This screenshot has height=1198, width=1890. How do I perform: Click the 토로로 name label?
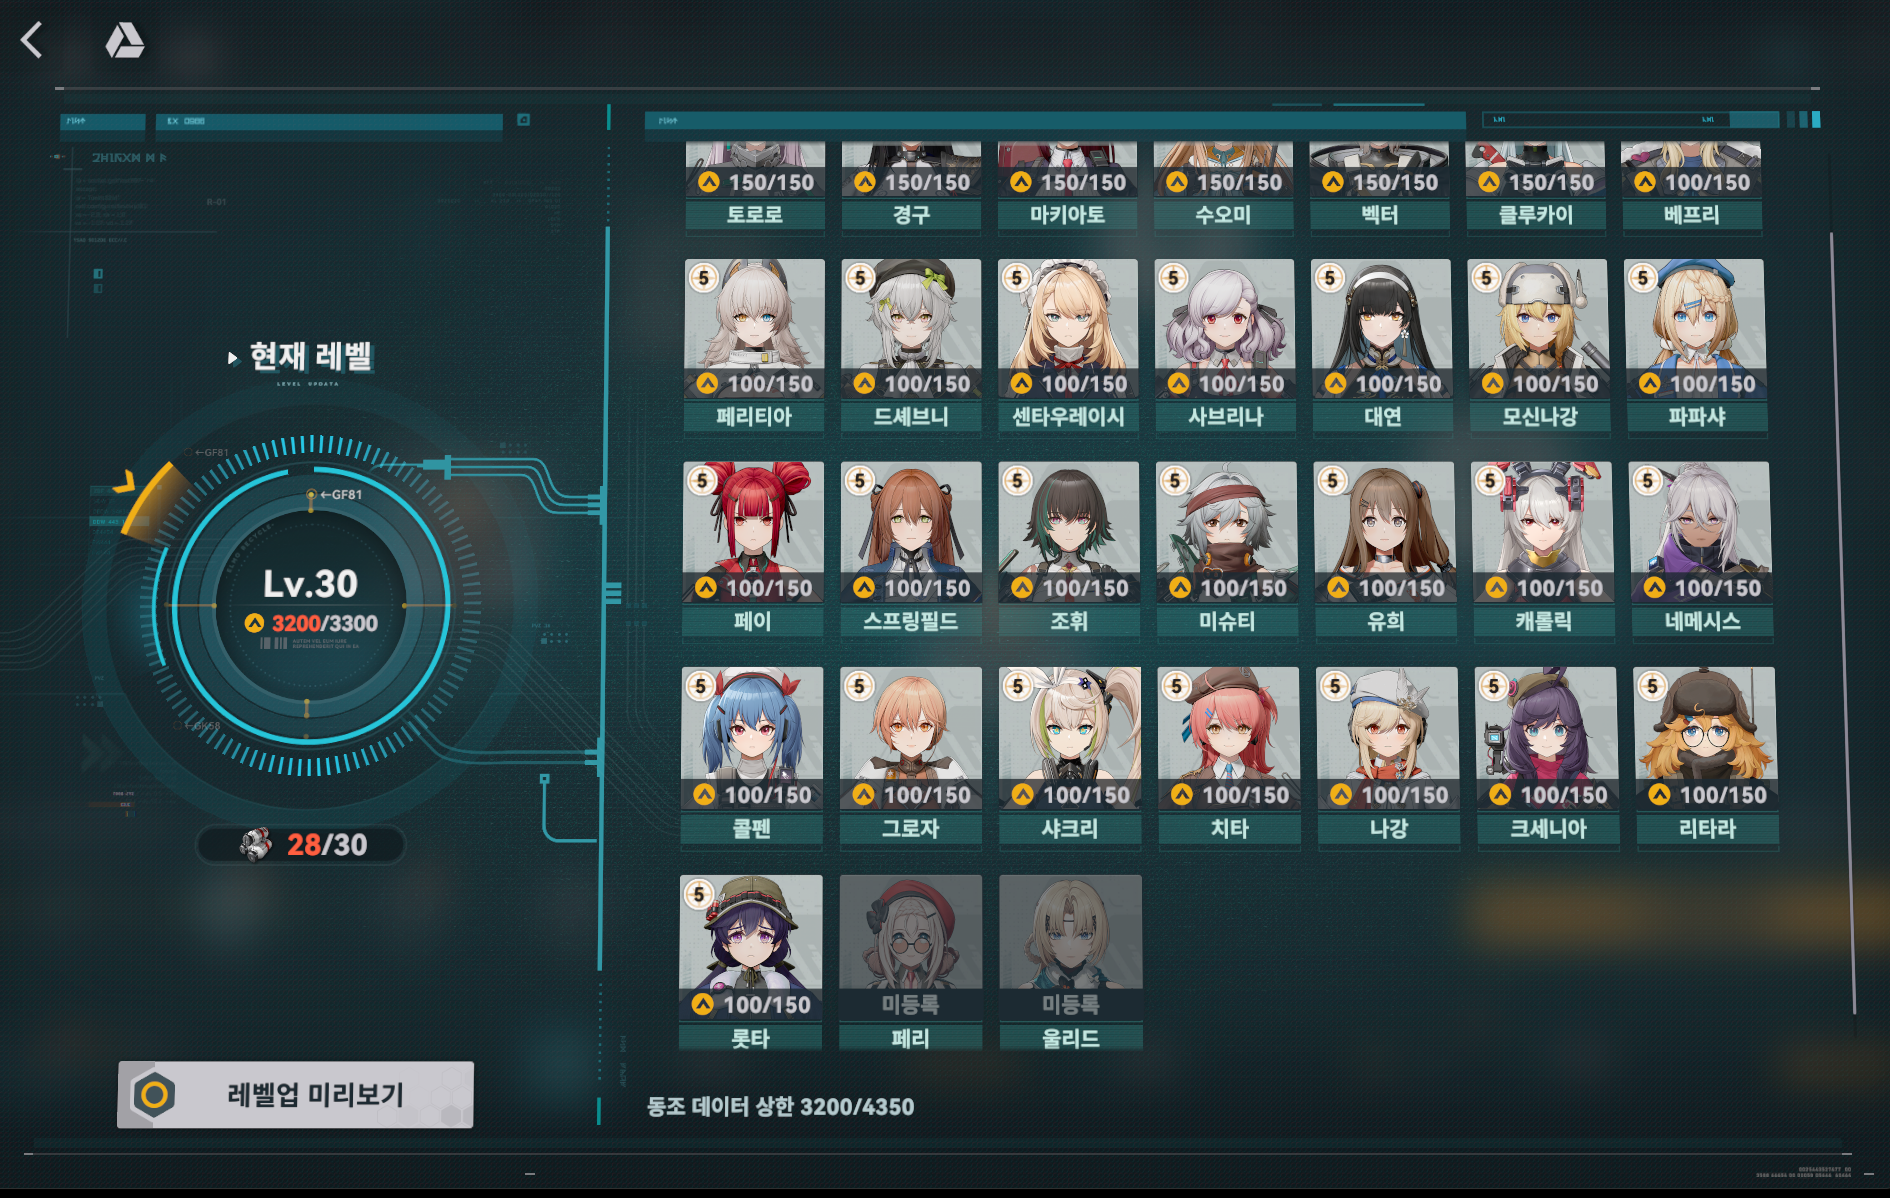tap(755, 215)
